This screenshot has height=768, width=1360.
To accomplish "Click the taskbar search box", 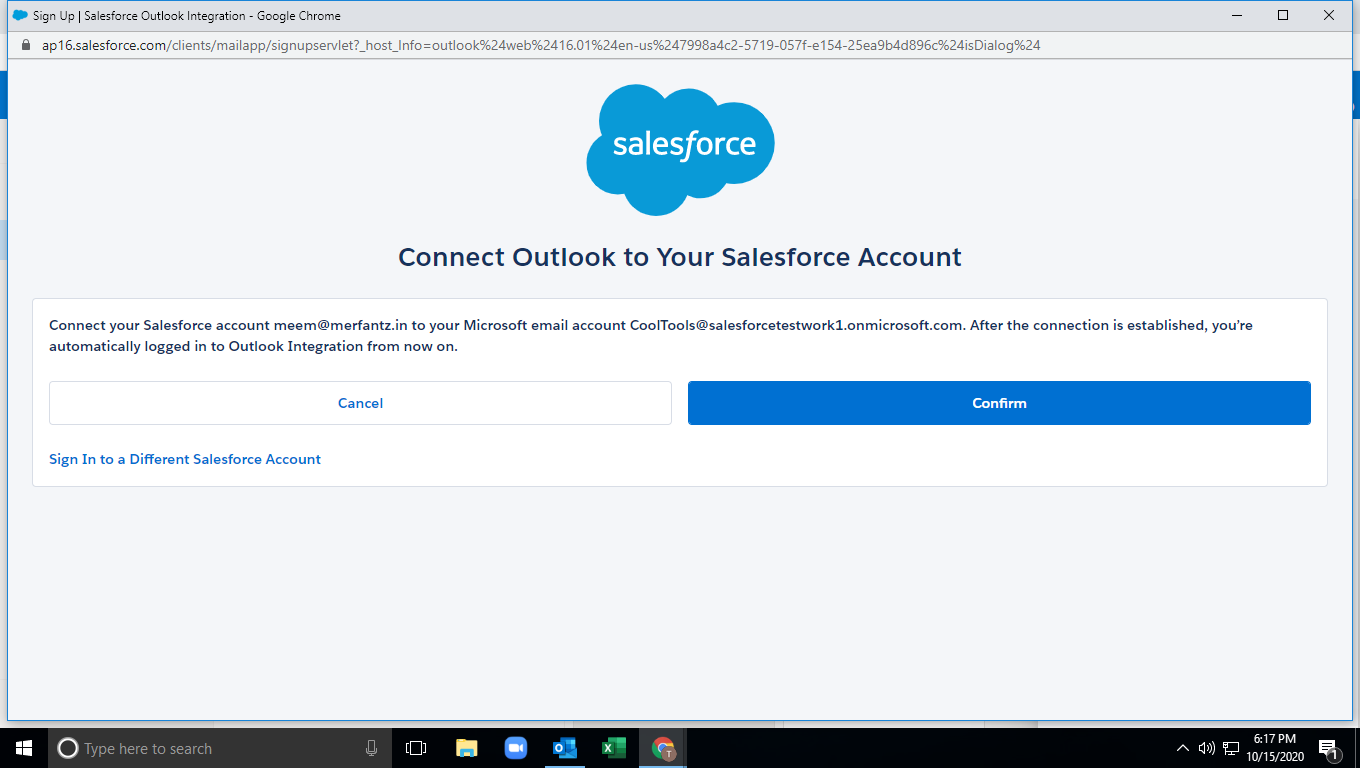I will tap(219, 748).
